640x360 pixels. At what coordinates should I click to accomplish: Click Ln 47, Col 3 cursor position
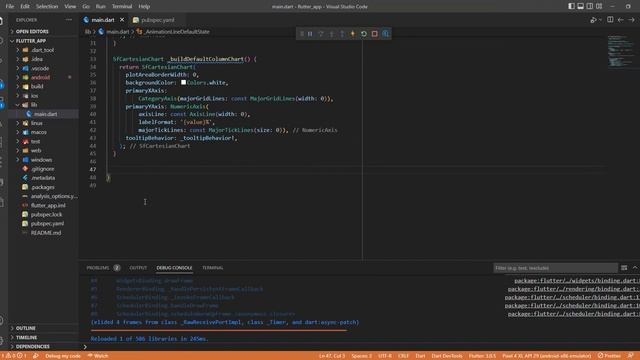[332, 356]
